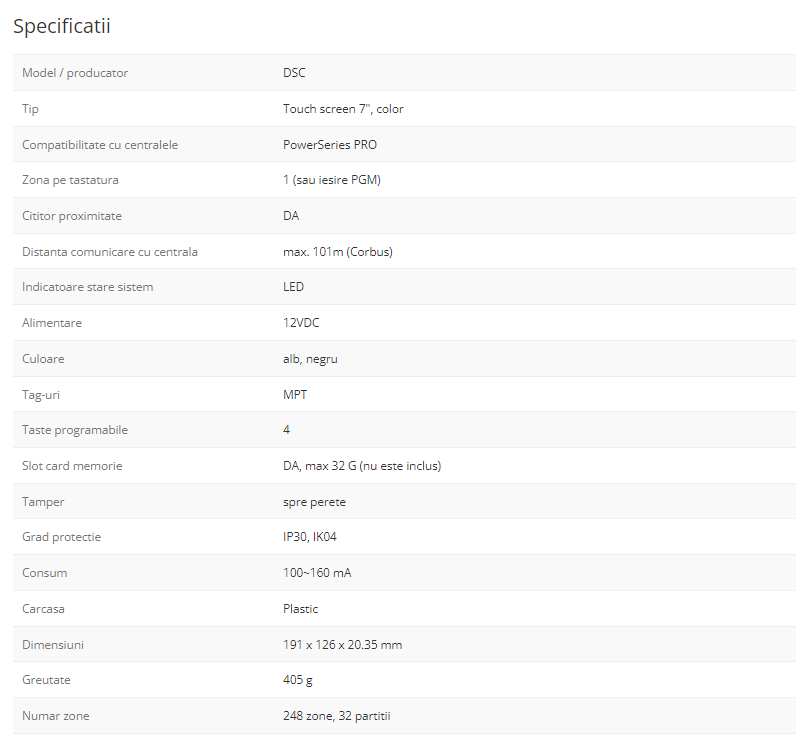
Task: Click the Taste programabile label
Action: tap(75, 430)
